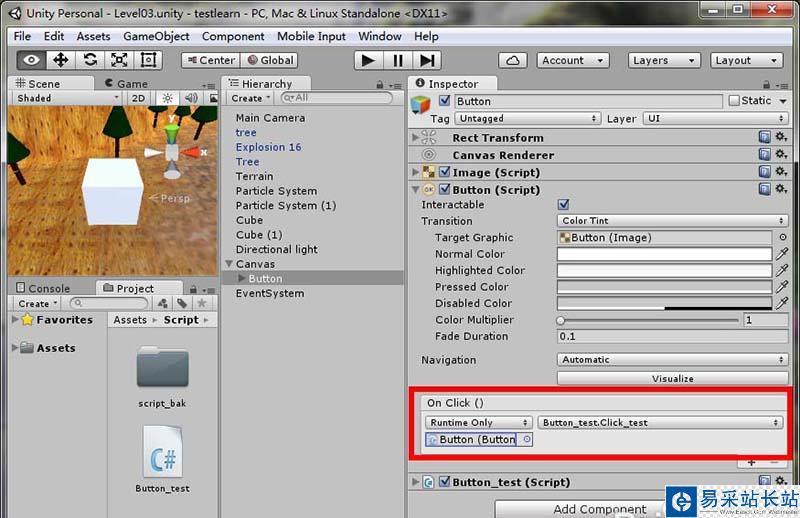Open Button_test.Click_test function dropdown
Viewport: 800px width, 518px height.
pos(660,423)
